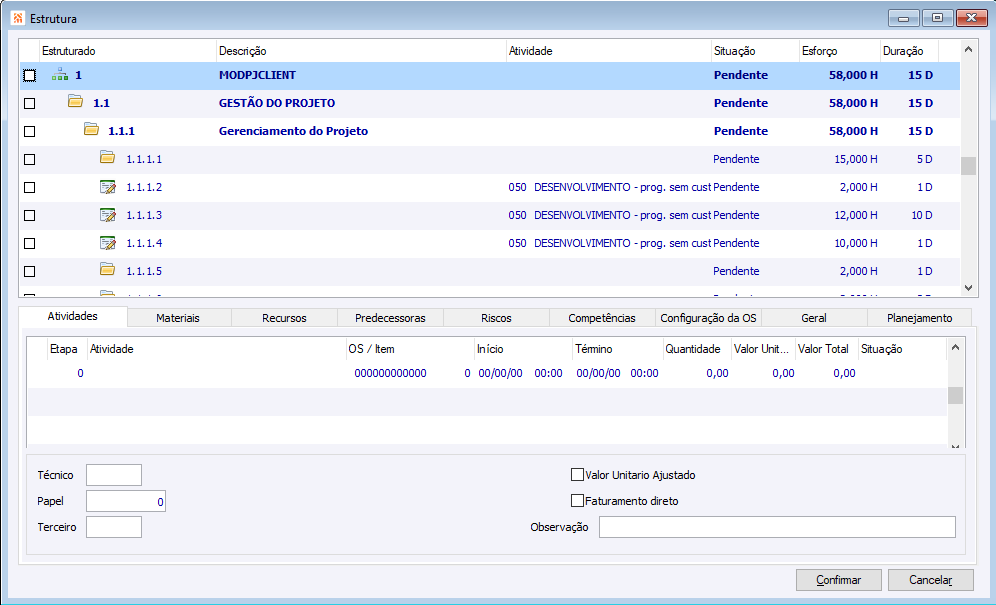The image size is (996, 605).
Task: Click the Terceiro input field
Action: pyautogui.click(x=114, y=527)
